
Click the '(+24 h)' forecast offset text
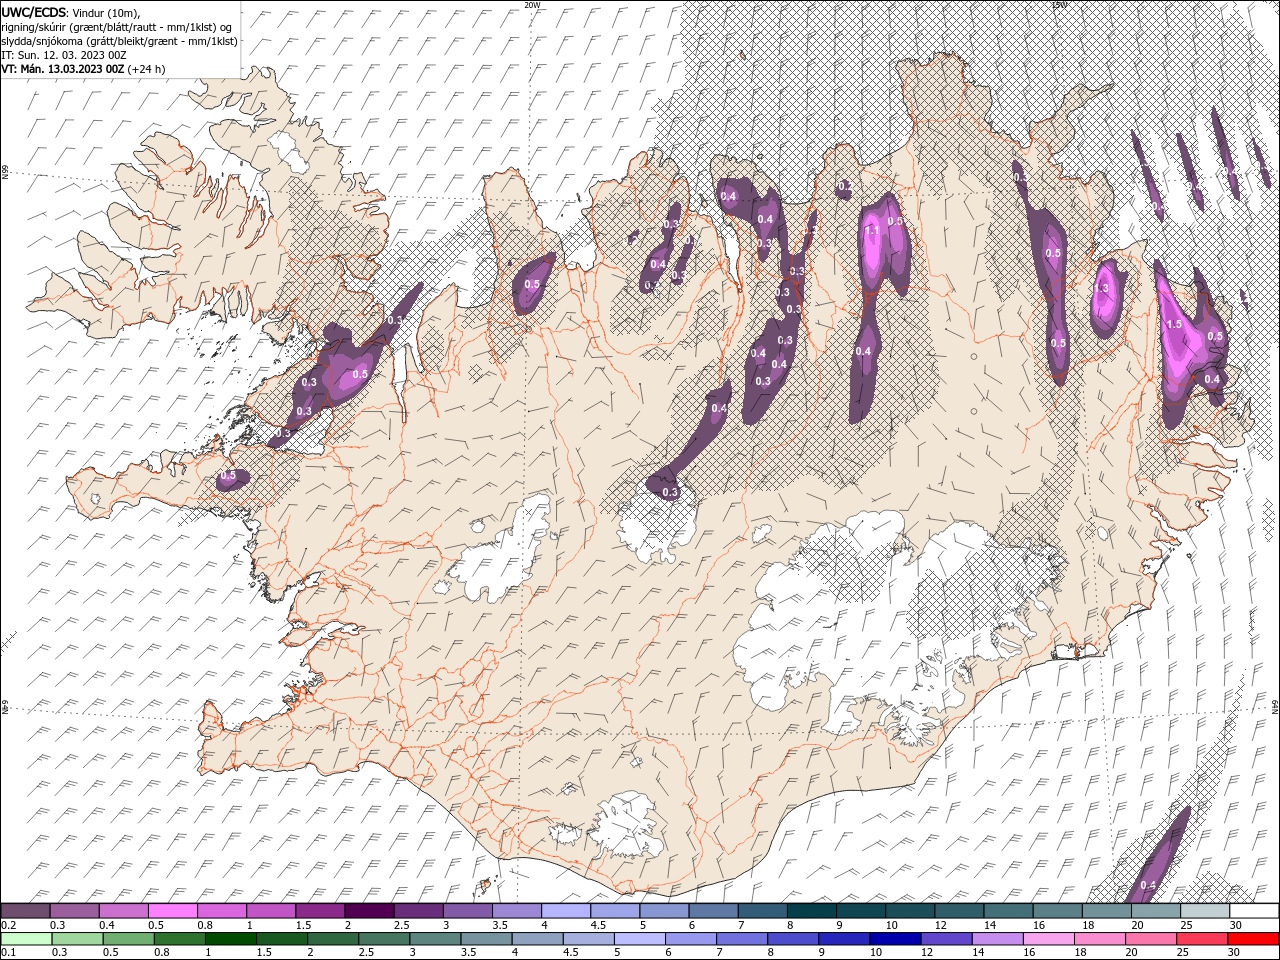146,69
